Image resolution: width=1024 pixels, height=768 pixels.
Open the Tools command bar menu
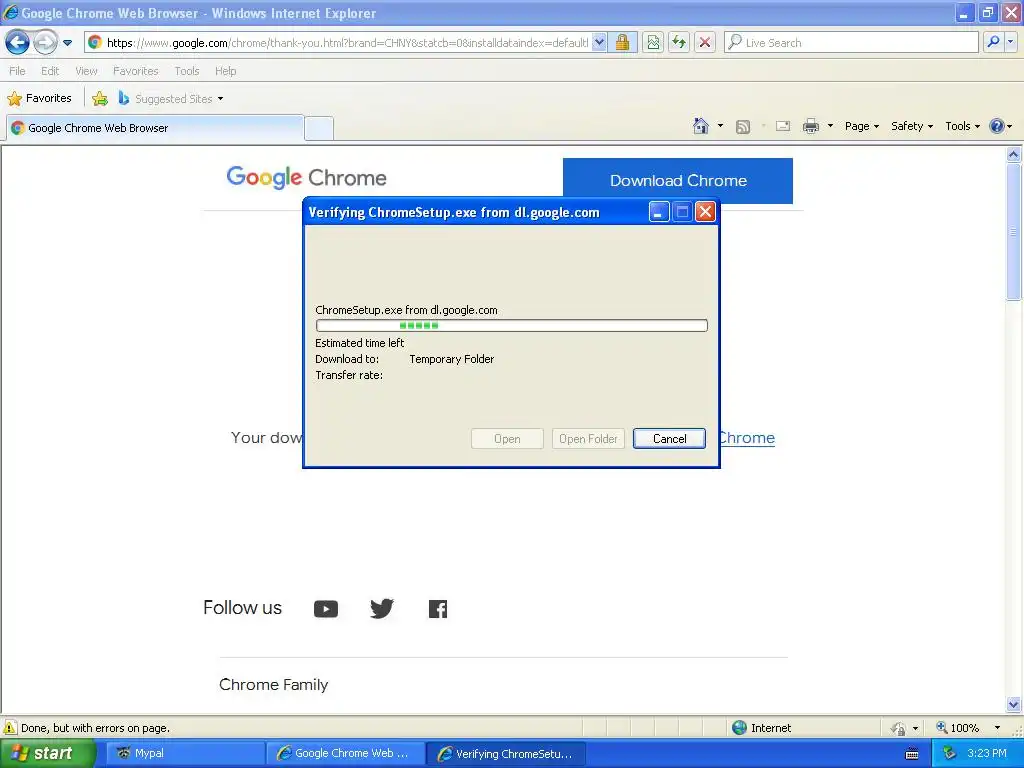point(963,126)
